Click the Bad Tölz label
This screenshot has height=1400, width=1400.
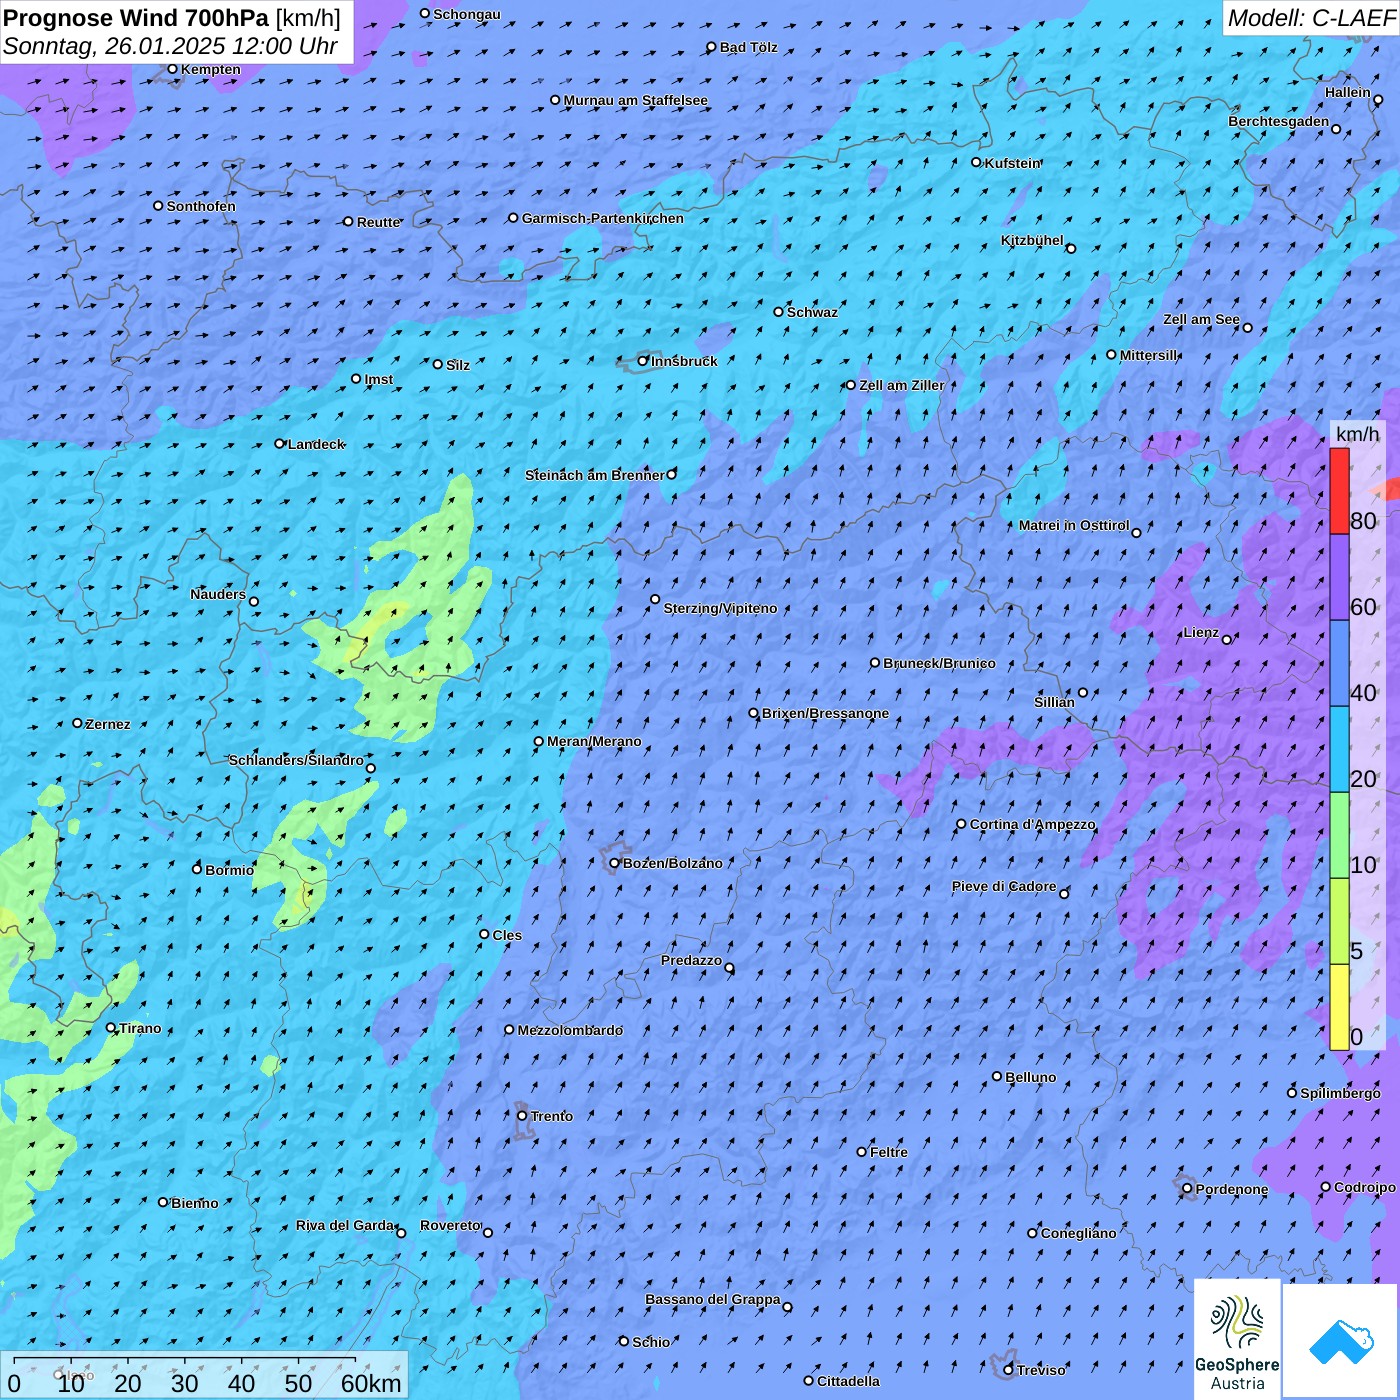pos(748,47)
